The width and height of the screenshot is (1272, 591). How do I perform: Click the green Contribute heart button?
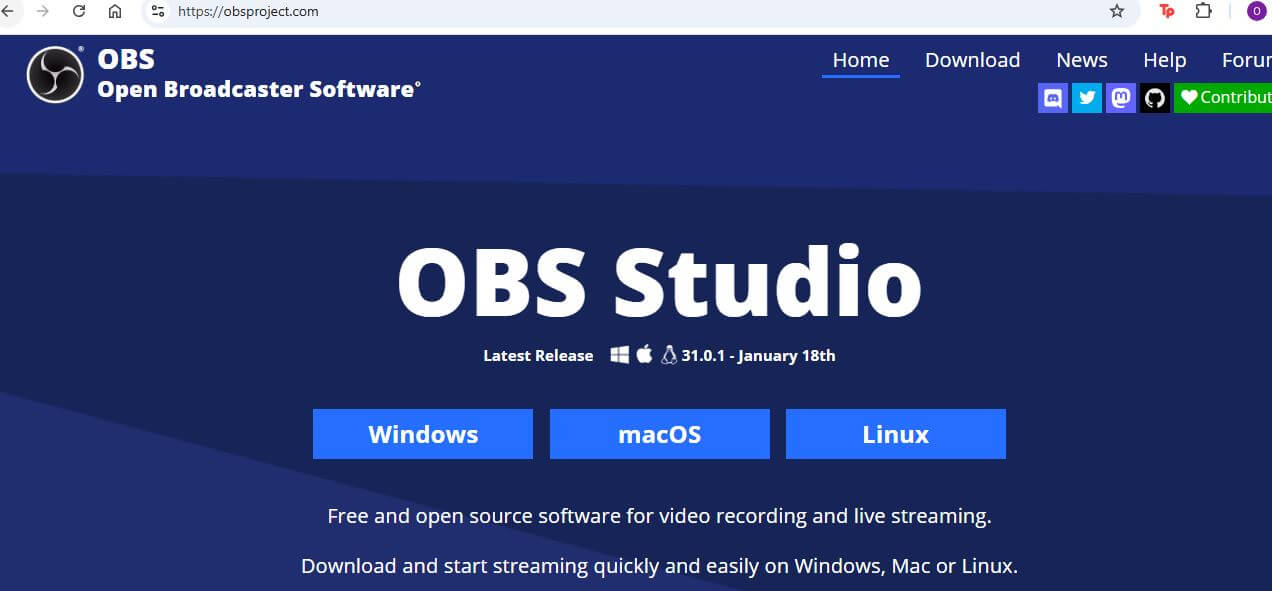(1223, 97)
